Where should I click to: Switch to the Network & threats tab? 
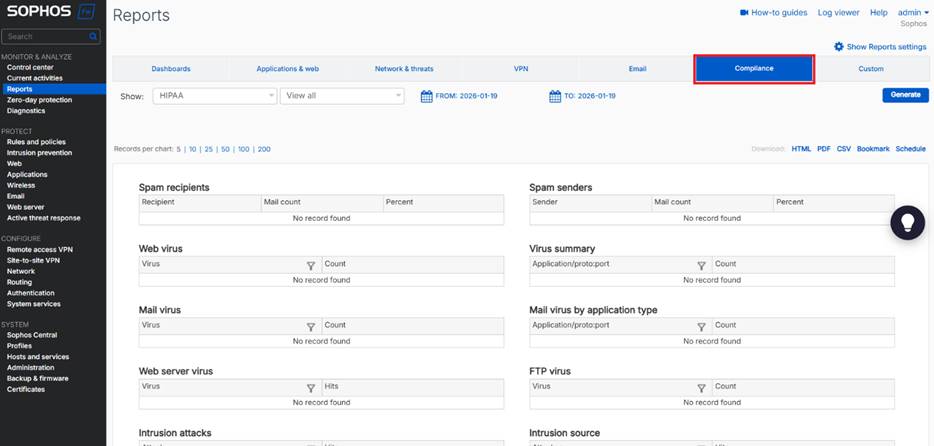(404, 69)
